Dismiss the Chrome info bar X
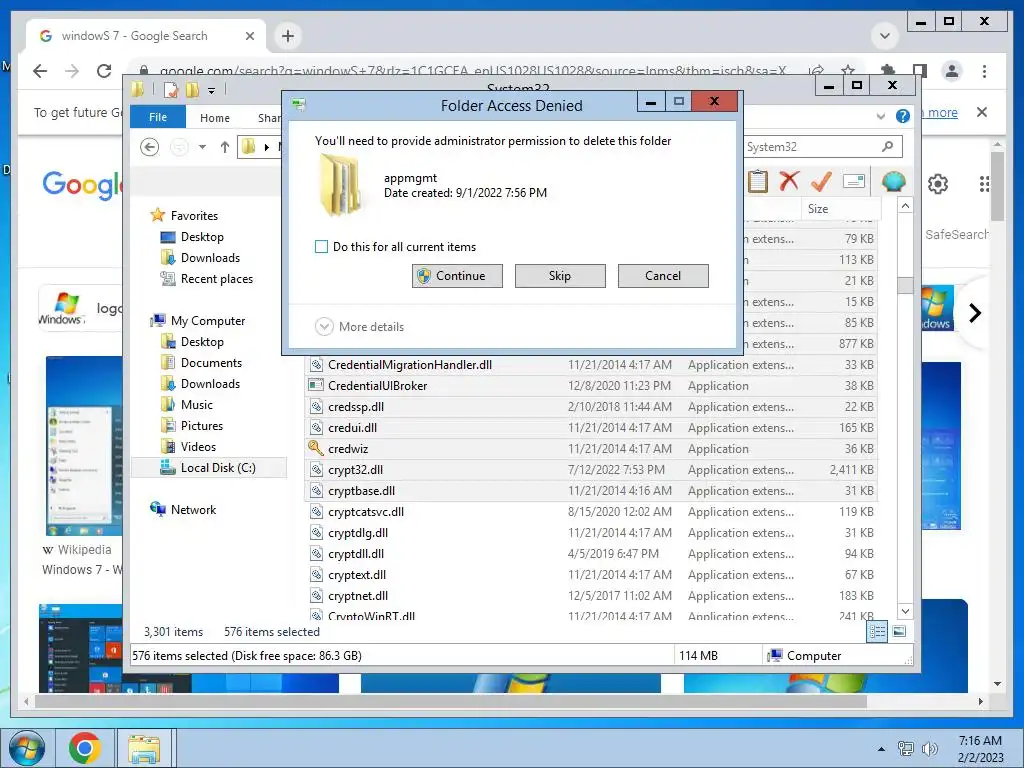 coord(982,112)
